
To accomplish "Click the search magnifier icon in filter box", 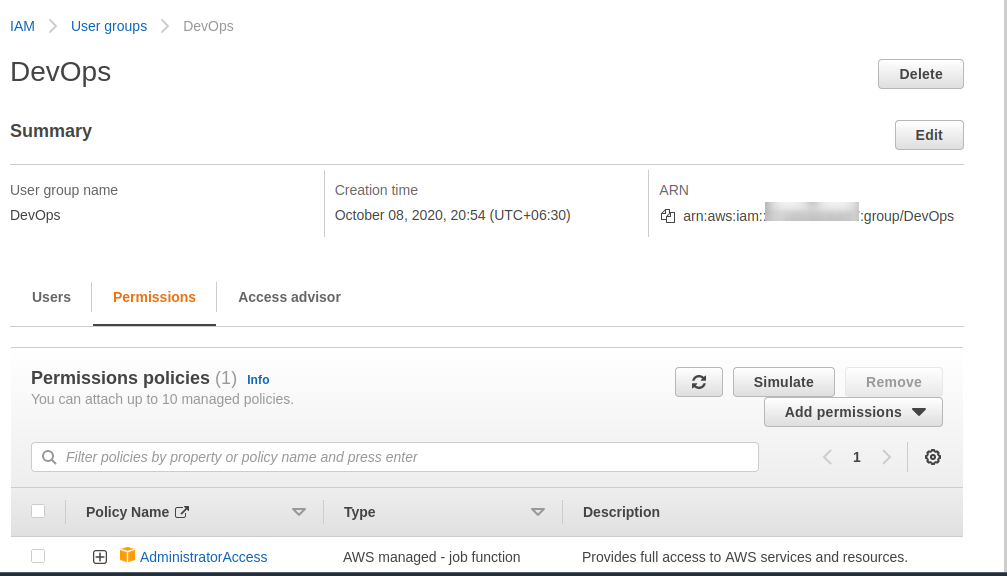I will (x=49, y=457).
